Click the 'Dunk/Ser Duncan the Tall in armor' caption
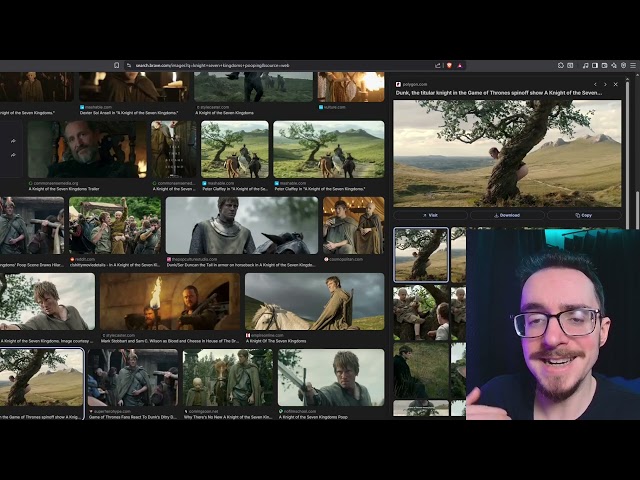The height and width of the screenshot is (480, 640). click(x=241, y=265)
